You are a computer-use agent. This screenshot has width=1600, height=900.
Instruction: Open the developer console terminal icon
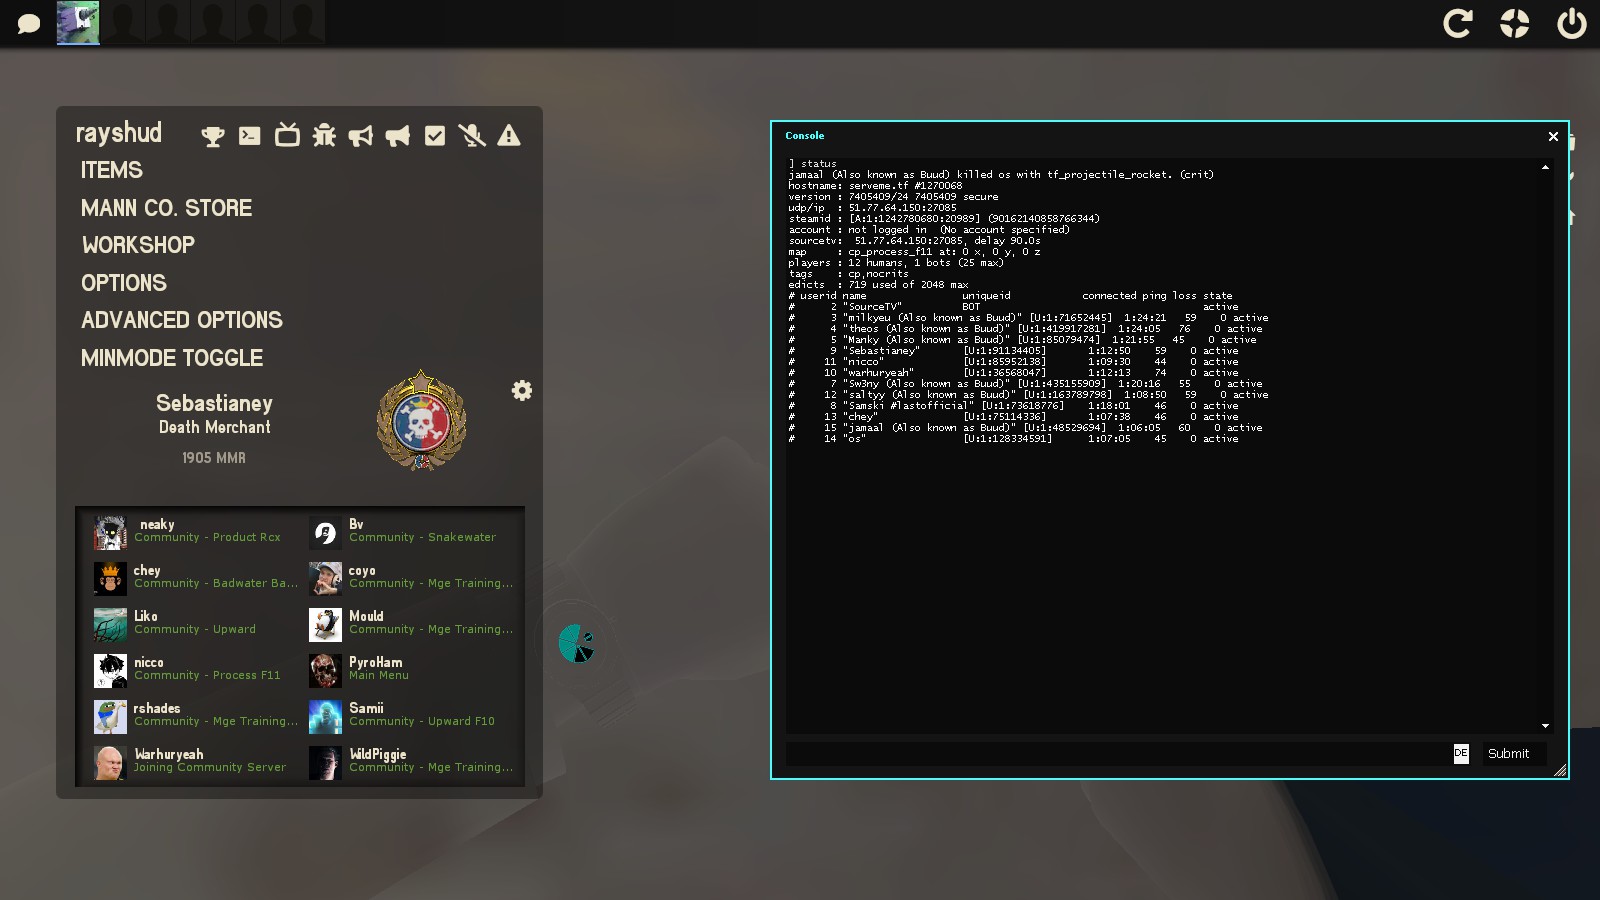pos(250,136)
